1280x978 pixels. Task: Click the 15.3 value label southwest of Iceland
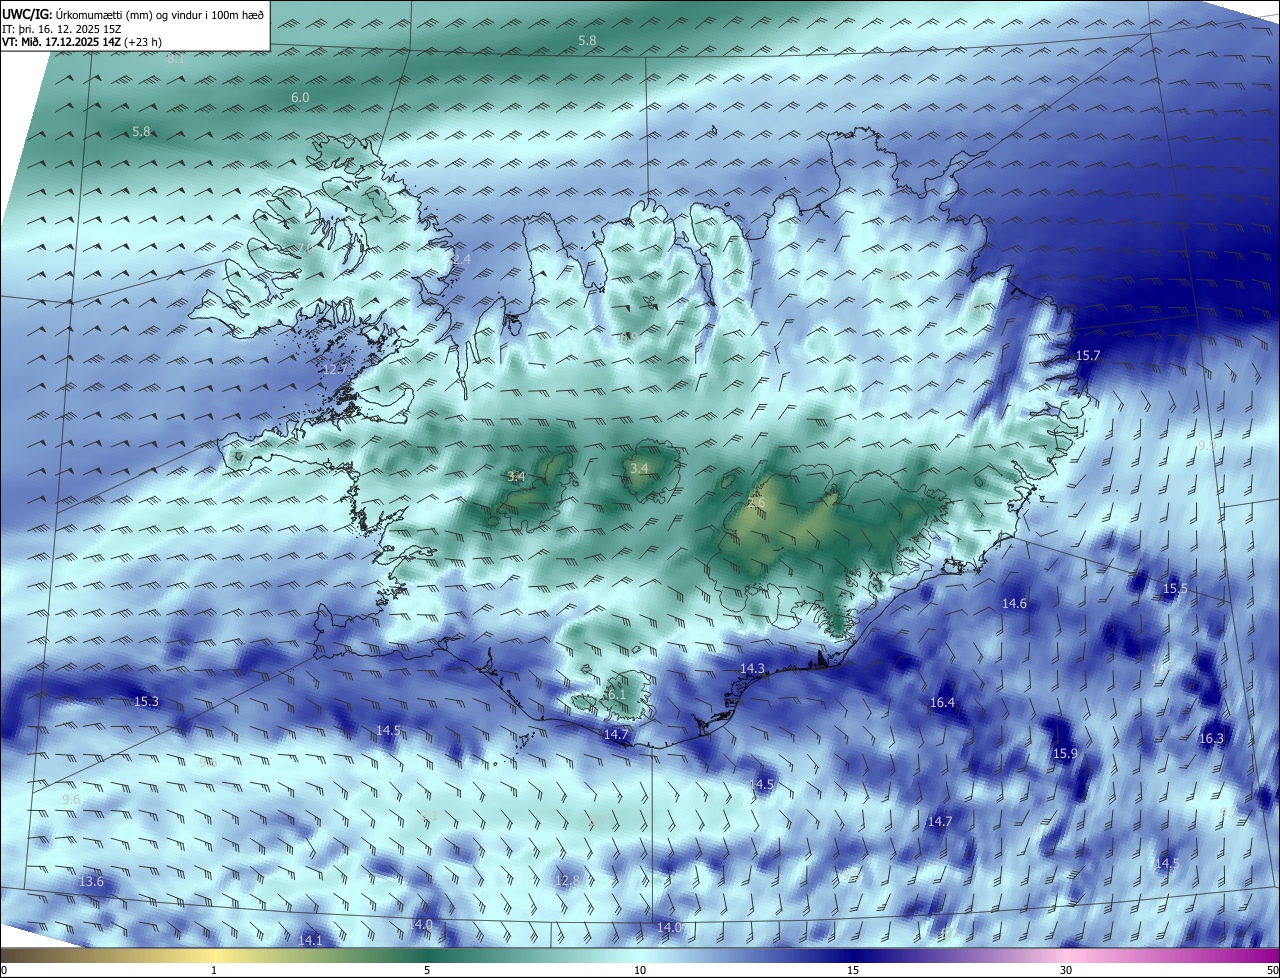(x=146, y=701)
